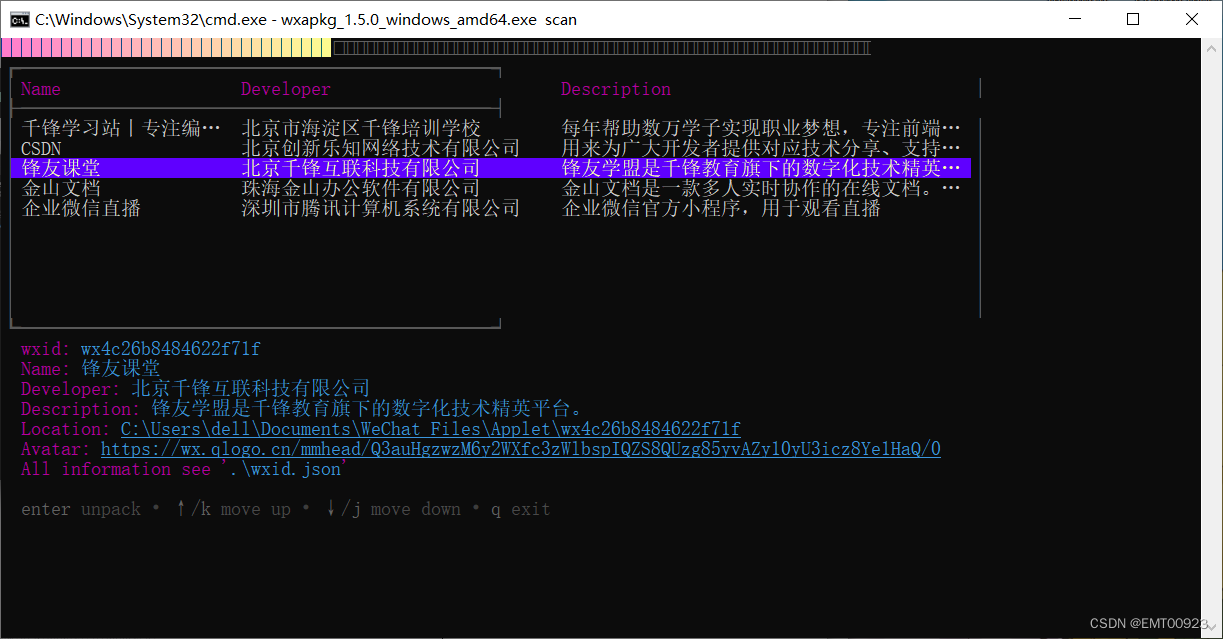Click the window title text

point(306,19)
